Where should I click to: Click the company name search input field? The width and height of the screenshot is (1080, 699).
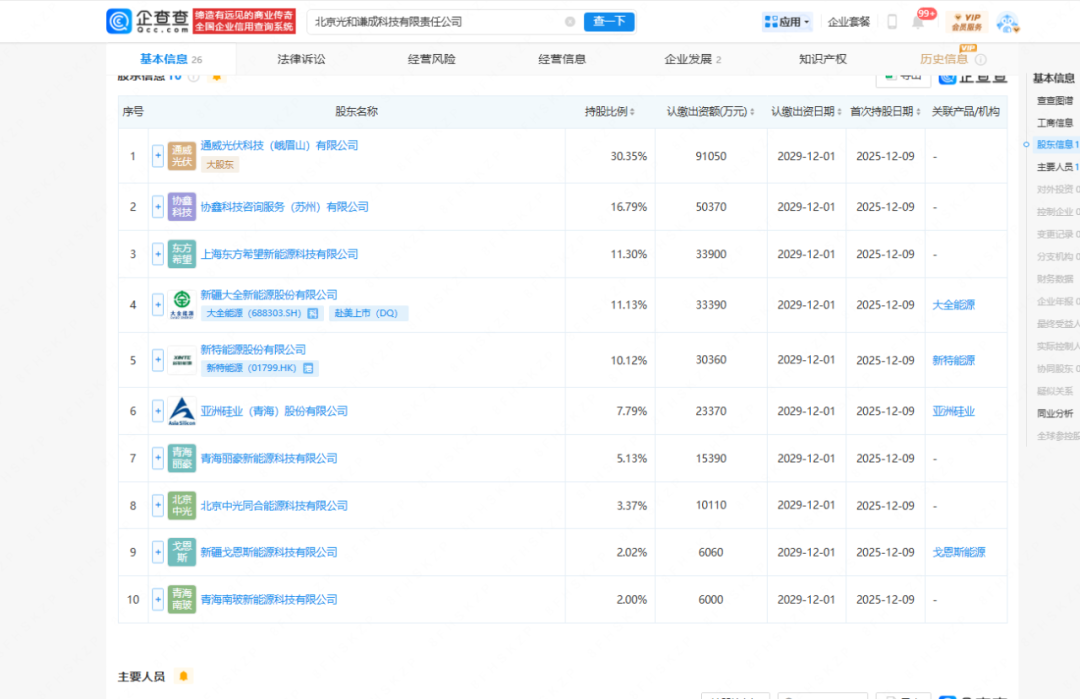tap(436, 21)
